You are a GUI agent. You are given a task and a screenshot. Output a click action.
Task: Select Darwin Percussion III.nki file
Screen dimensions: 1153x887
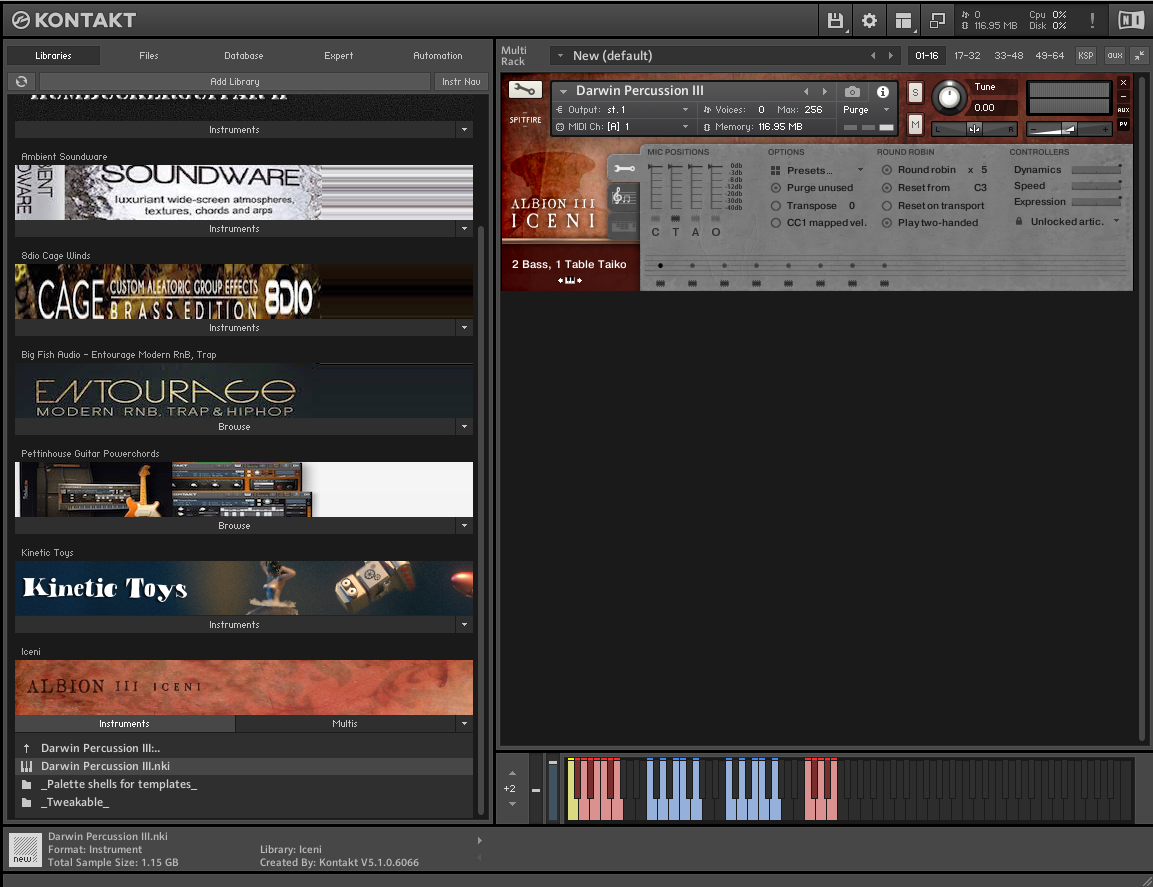pos(243,766)
